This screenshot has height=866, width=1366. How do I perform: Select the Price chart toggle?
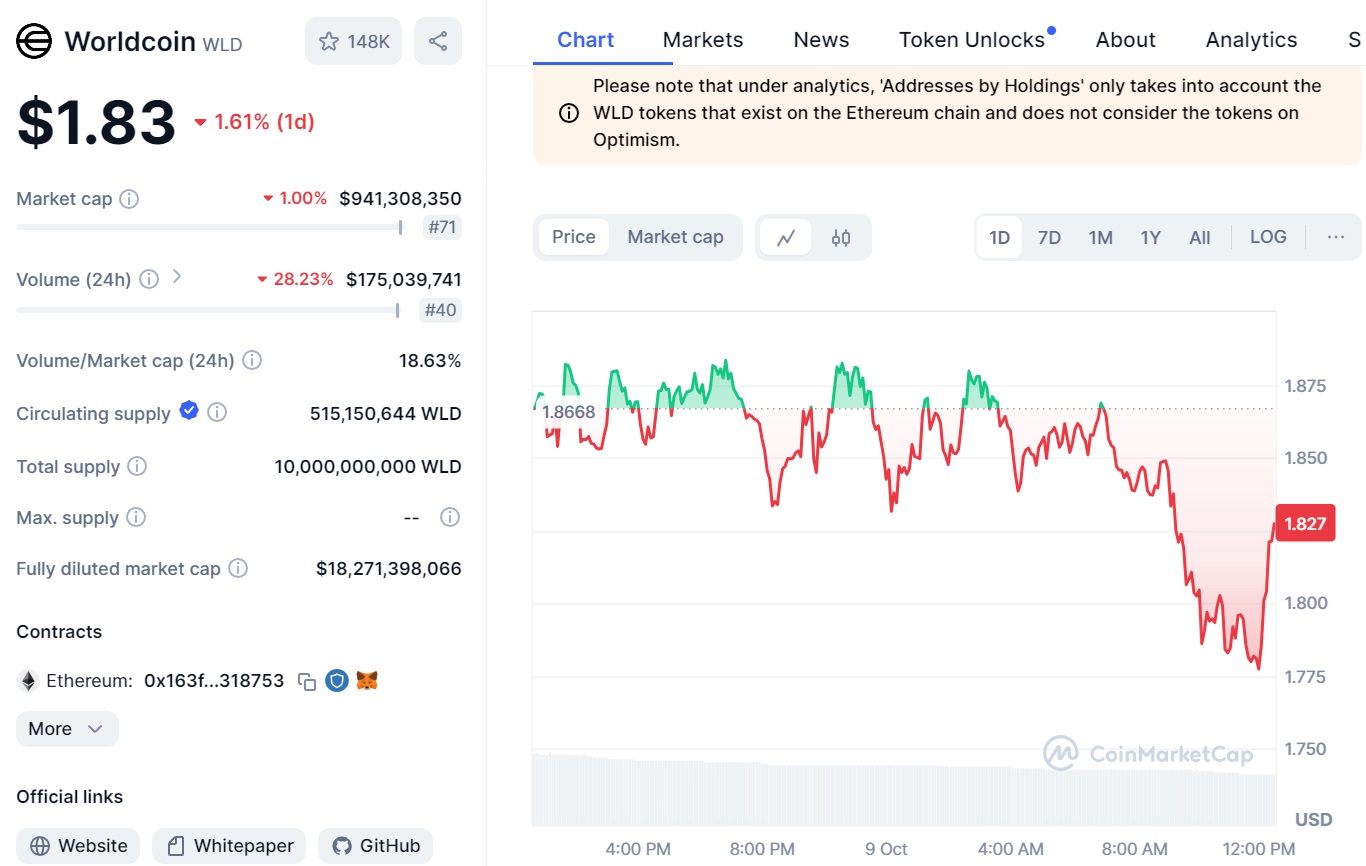pyautogui.click(x=574, y=237)
